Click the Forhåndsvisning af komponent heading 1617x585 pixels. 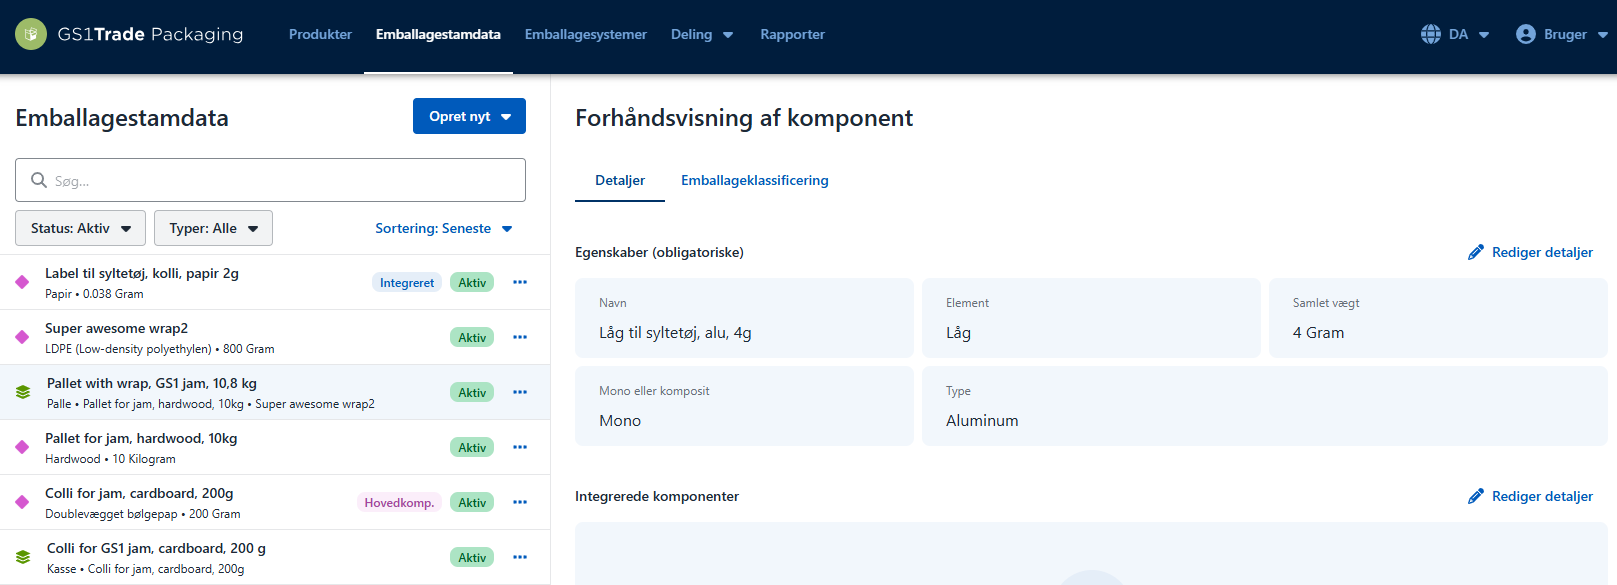744,118
